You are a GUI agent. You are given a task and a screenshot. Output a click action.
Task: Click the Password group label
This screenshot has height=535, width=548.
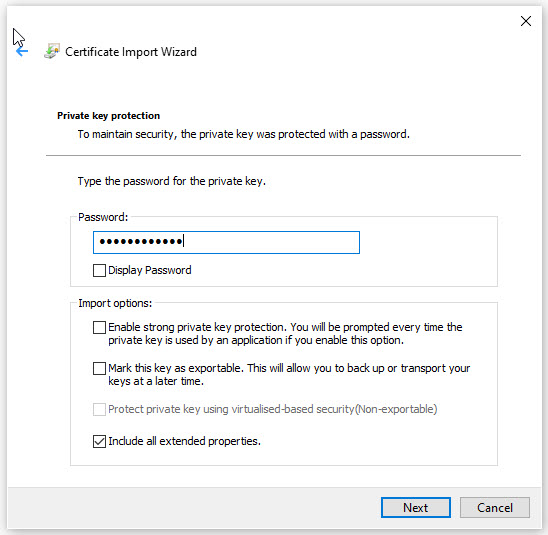coord(103,217)
